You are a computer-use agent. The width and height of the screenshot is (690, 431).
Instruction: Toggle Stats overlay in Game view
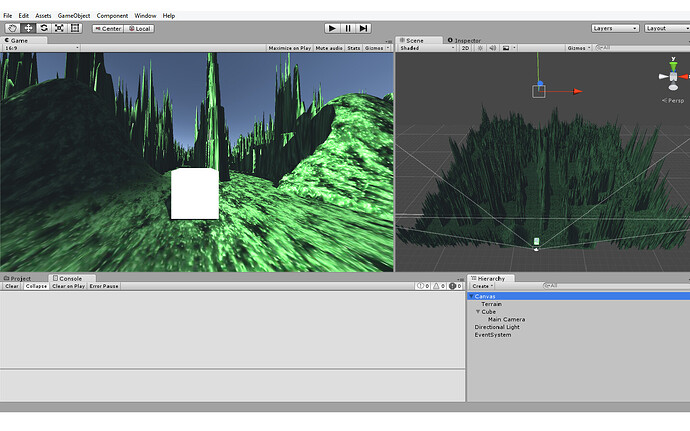353,48
